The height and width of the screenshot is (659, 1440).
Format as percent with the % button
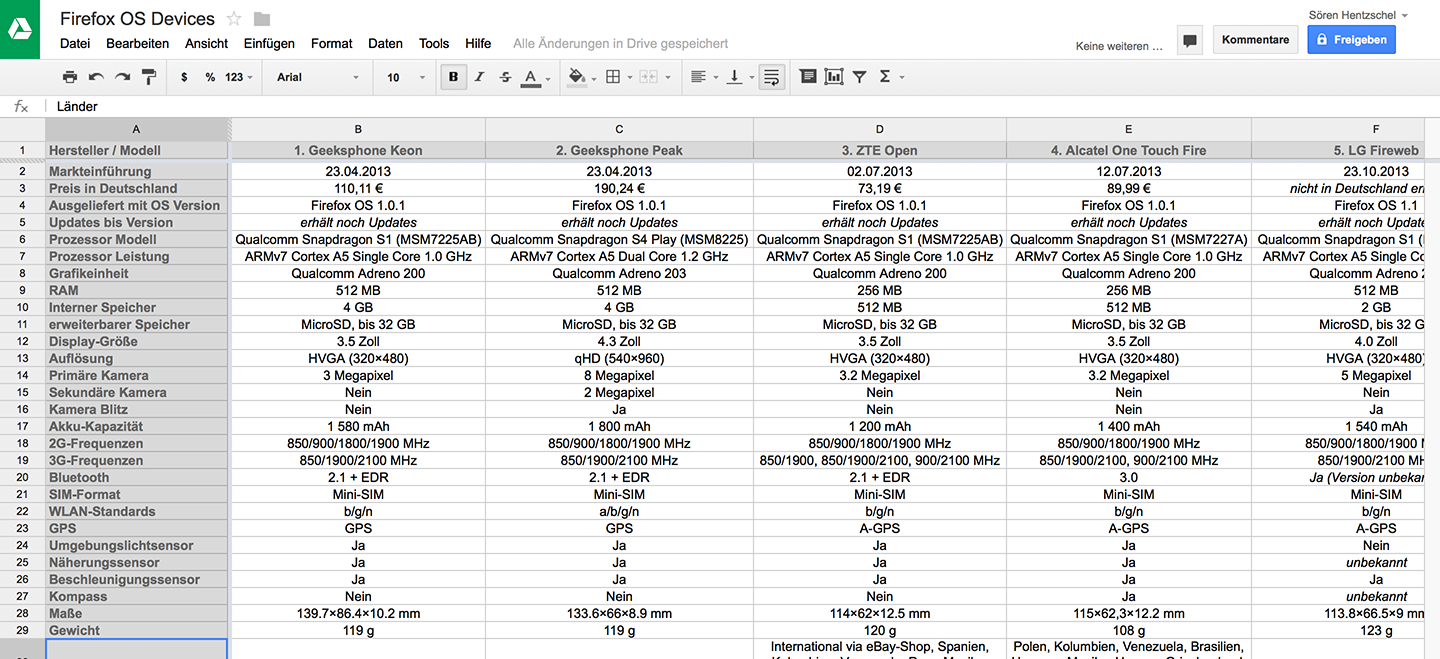point(210,77)
